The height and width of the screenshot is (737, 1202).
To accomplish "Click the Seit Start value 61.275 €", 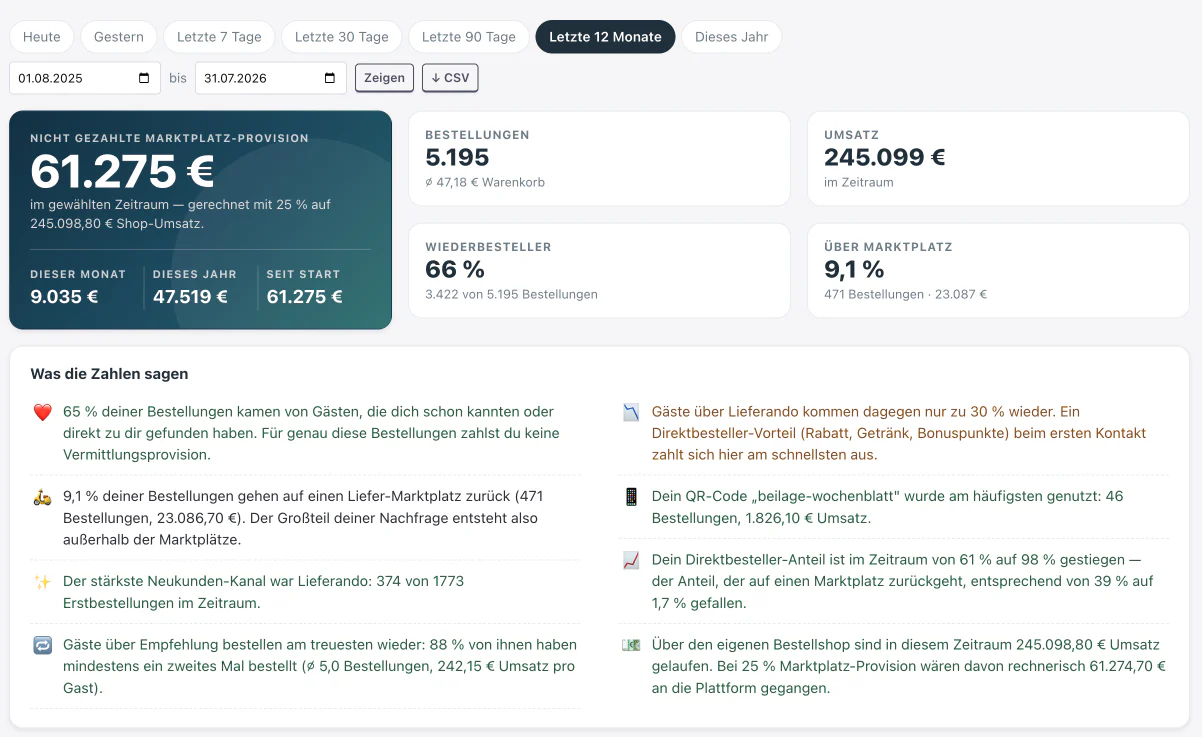I will tap(304, 297).
